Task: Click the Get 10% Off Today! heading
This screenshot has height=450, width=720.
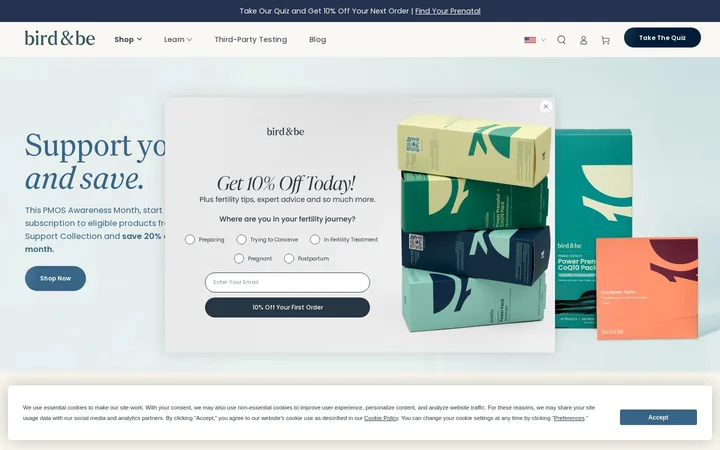Action: pyautogui.click(x=286, y=183)
